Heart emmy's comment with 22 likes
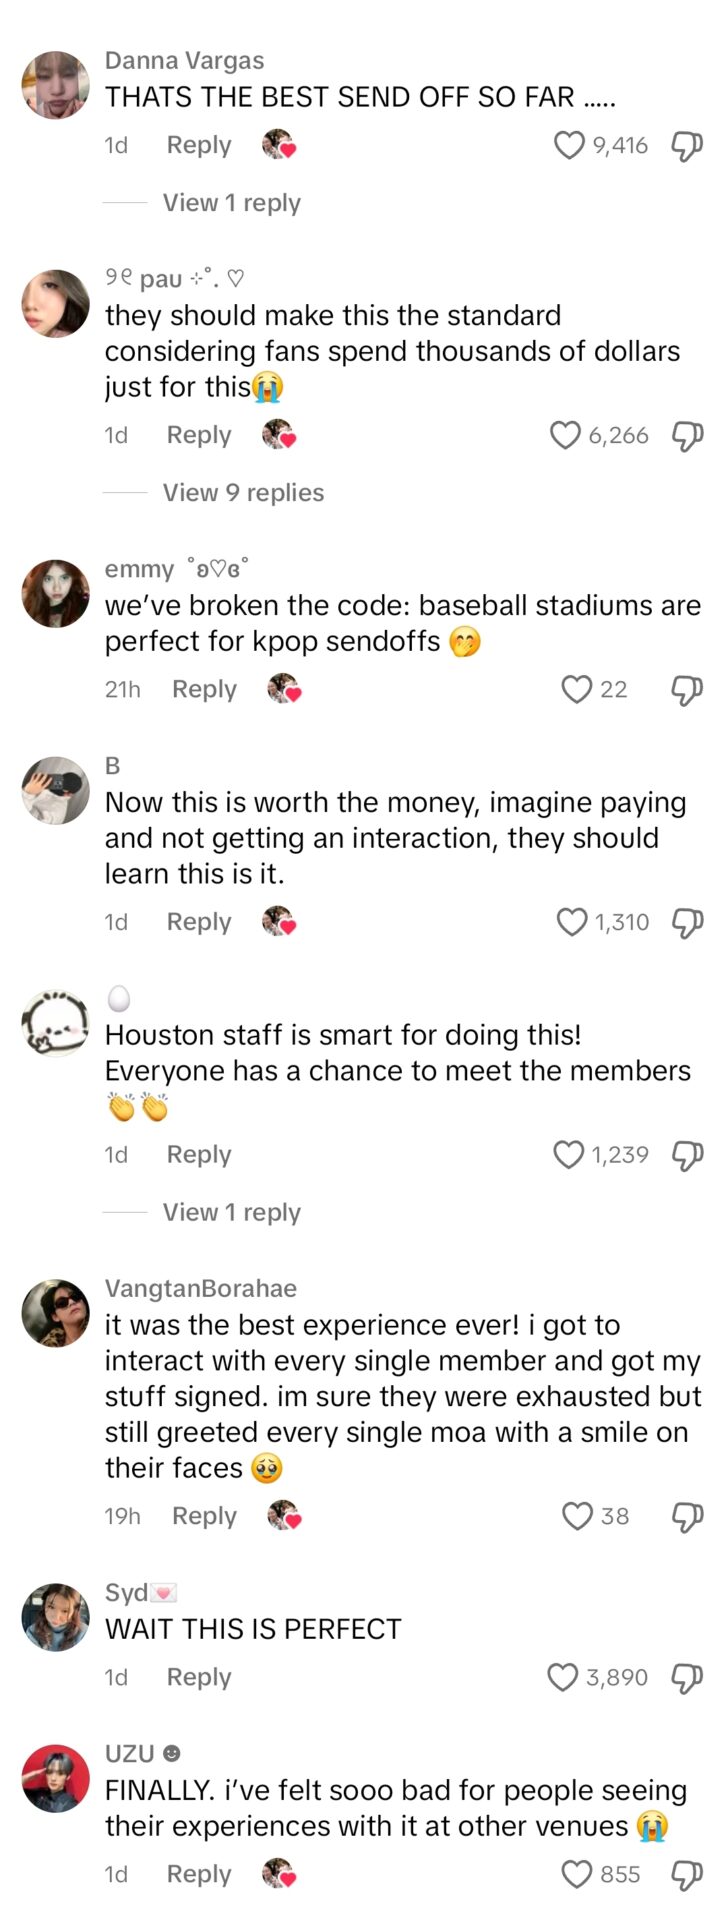The image size is (728, 1920). coord(577,690)
